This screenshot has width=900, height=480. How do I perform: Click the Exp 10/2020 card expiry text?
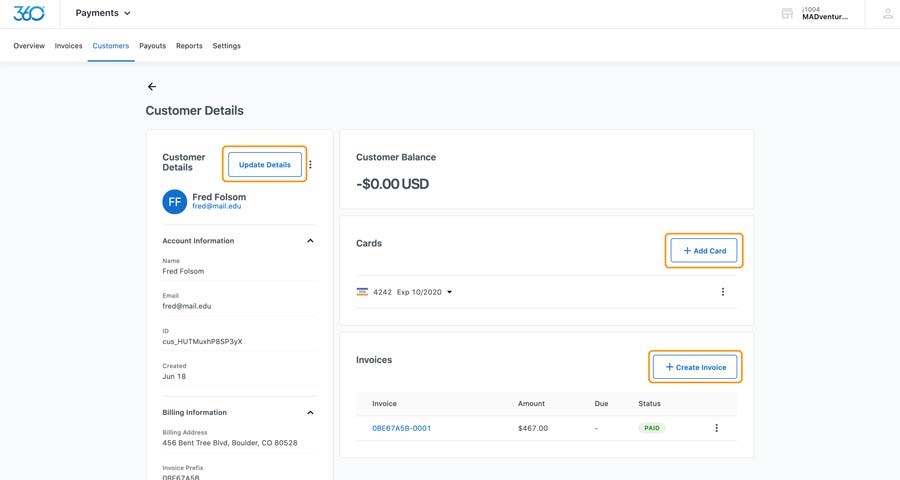(x=419, y=292)
